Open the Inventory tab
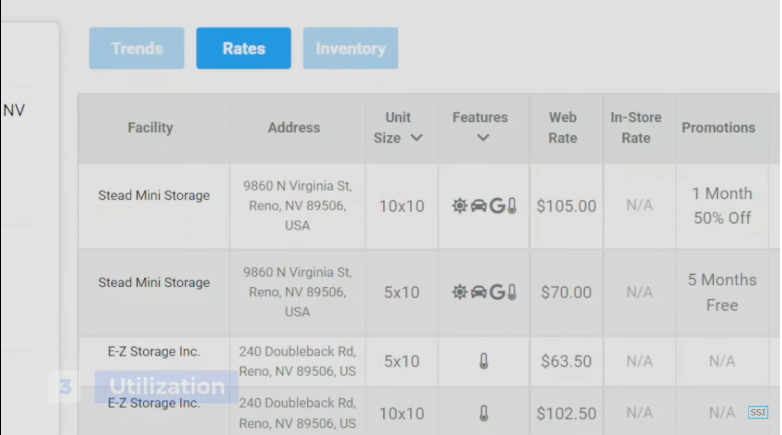 [350, 48]
